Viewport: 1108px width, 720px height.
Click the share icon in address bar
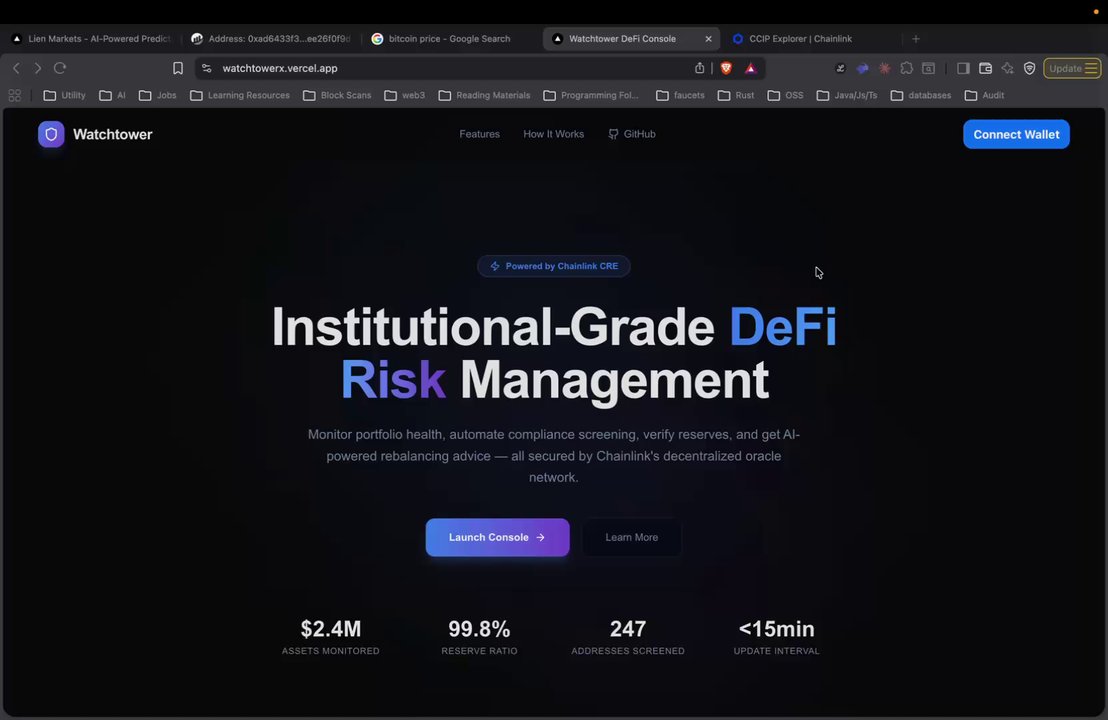pos(700,68)
